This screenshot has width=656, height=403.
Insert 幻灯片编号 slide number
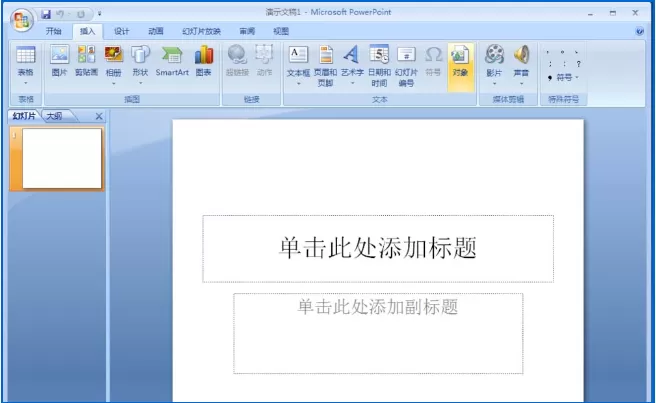tap(406, 65)
